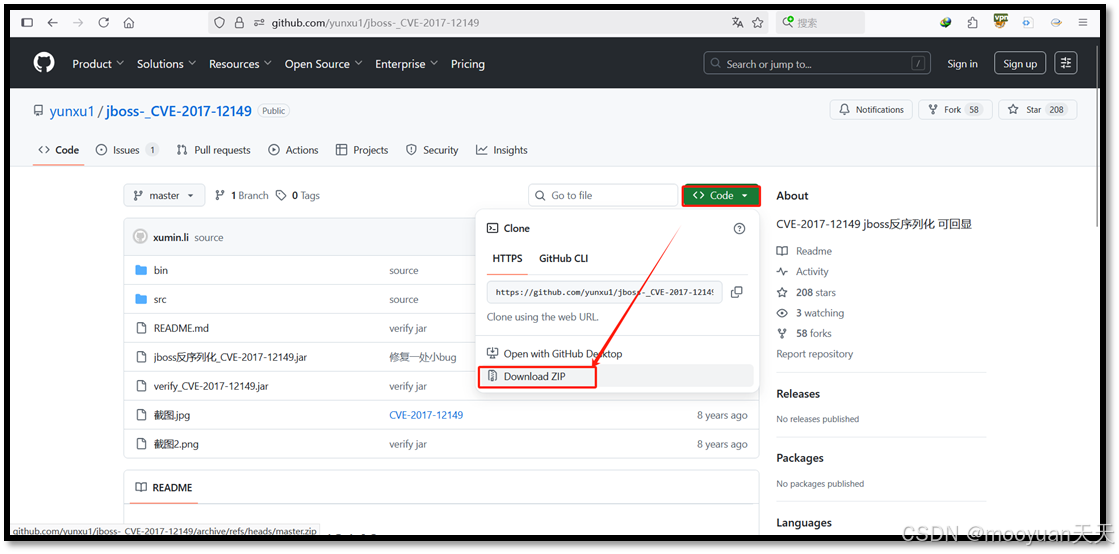Click the GitHub Search or jump to field

tap(817, 64)
